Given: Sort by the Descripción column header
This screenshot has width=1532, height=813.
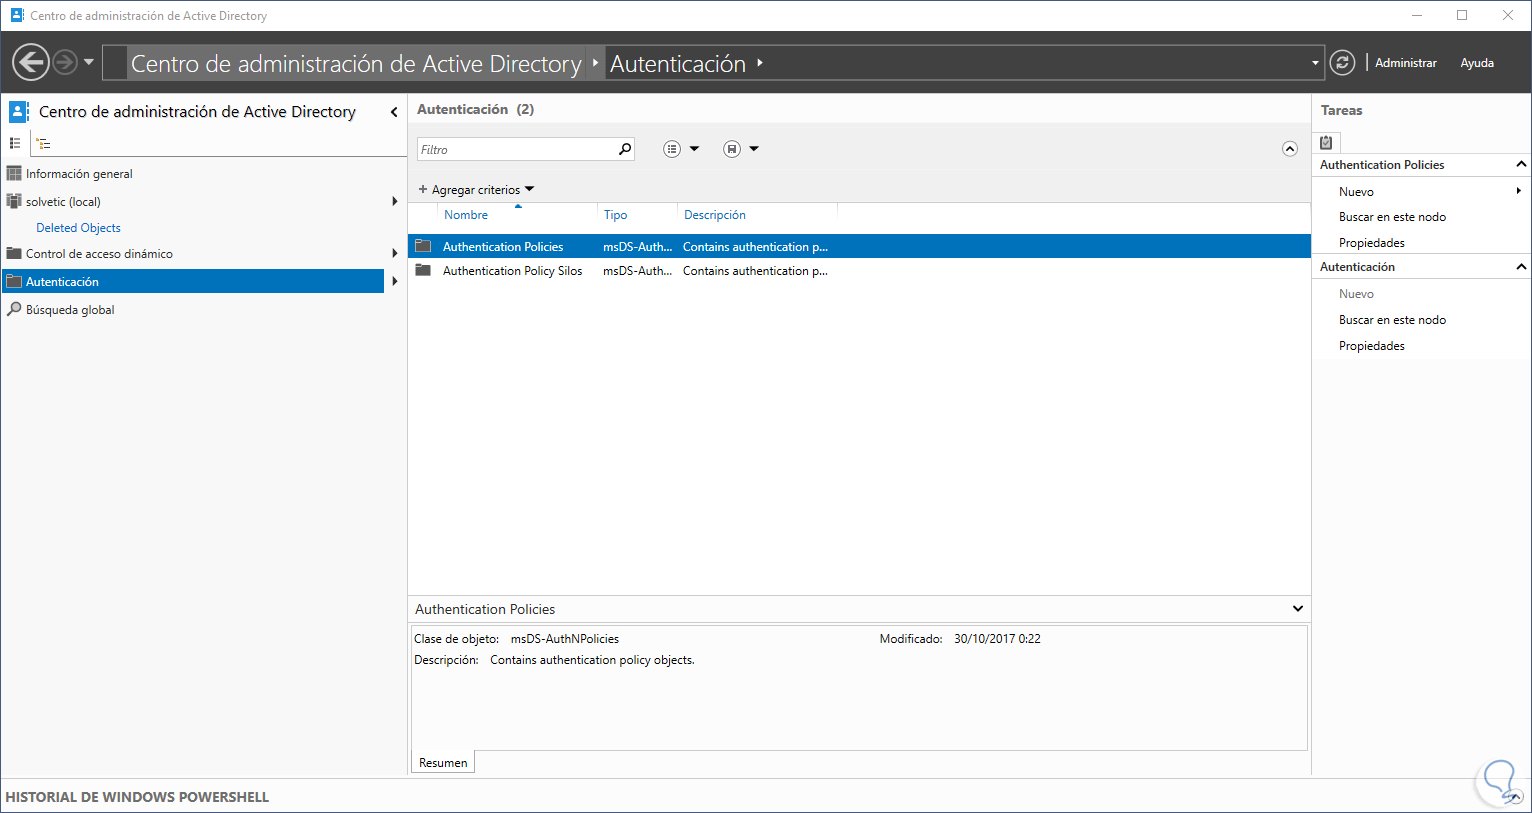Looking at the screenshot, I should point(715,215).
